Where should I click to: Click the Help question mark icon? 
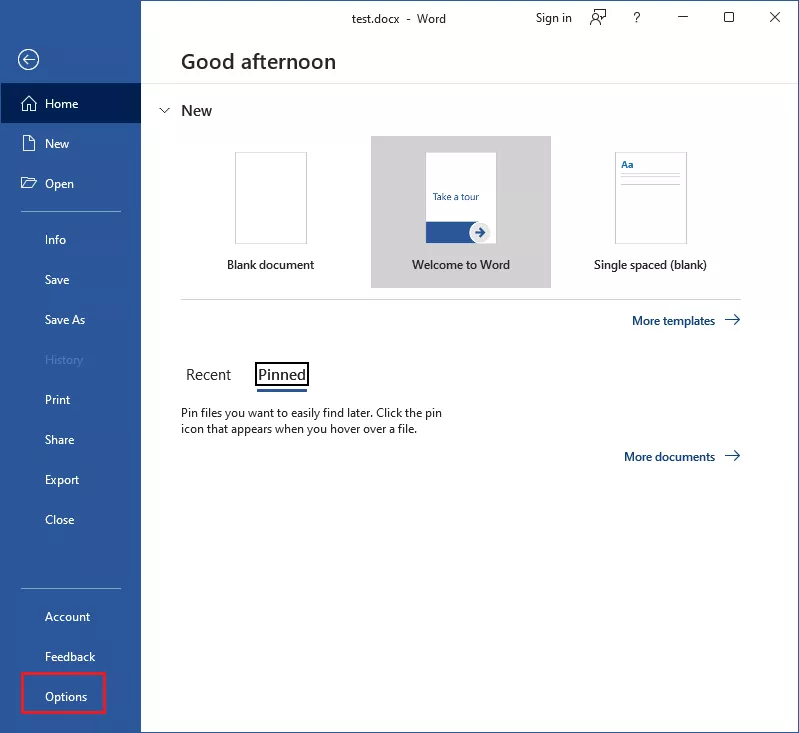pyautogui.click(x=637, y=18)
